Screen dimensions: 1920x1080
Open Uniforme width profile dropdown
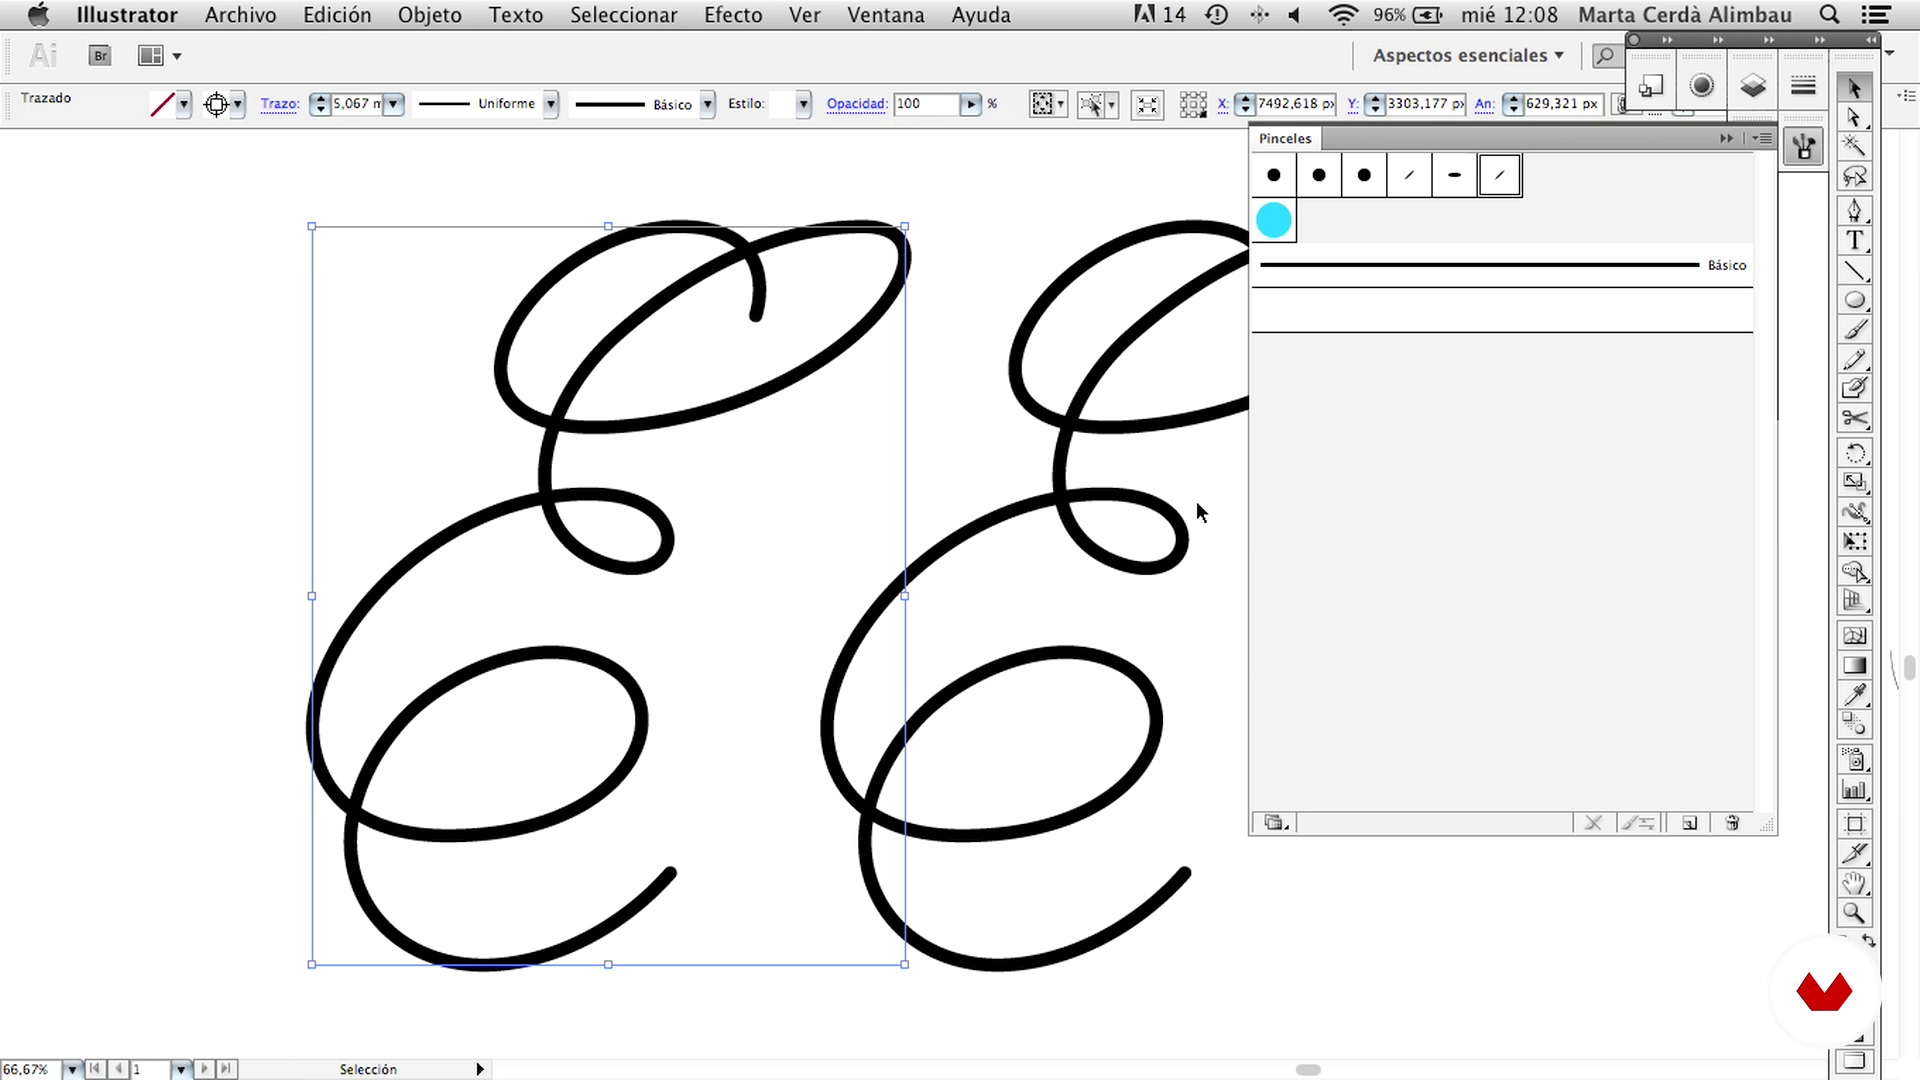point(550,104)
